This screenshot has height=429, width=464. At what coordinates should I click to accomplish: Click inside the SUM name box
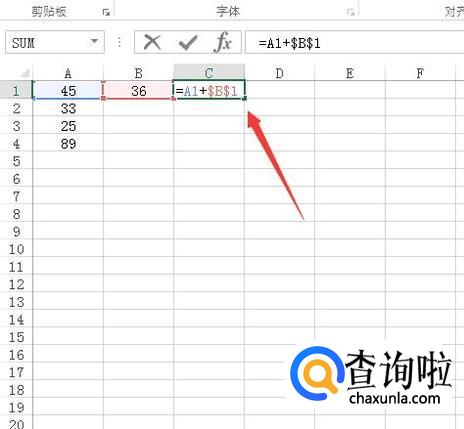[x=47, y=42]
